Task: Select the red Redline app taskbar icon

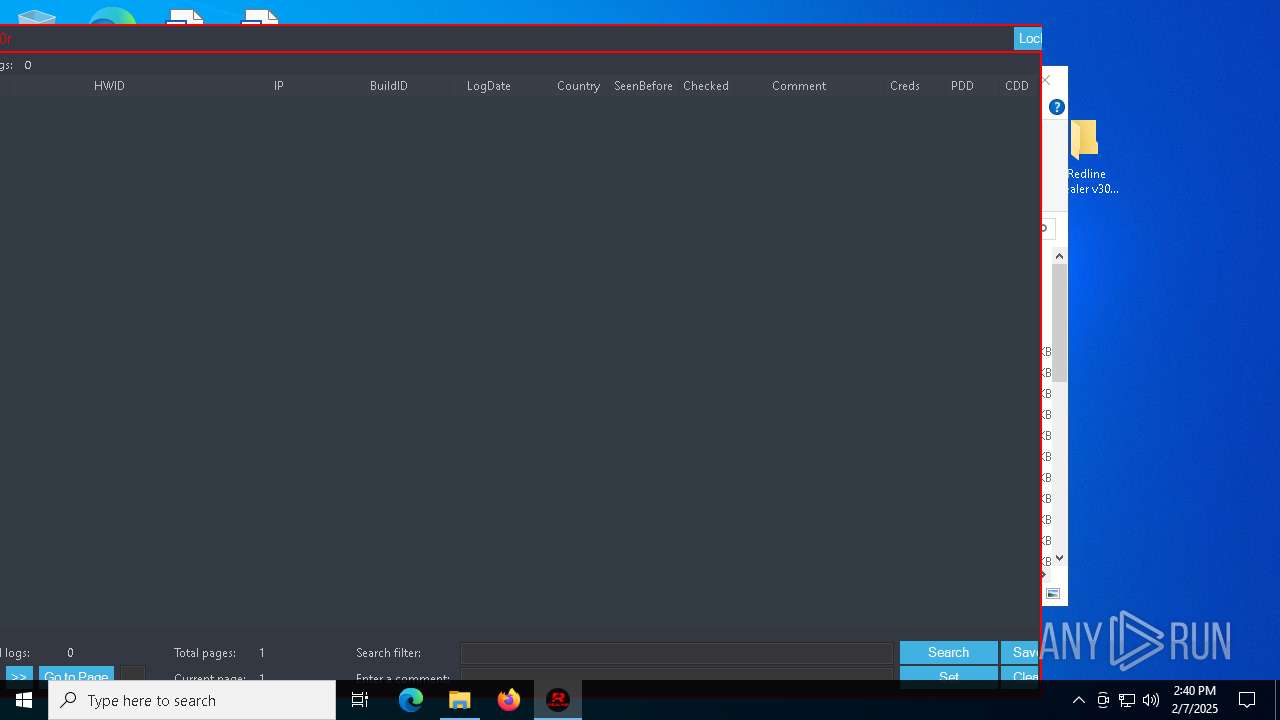Action: 558,700
